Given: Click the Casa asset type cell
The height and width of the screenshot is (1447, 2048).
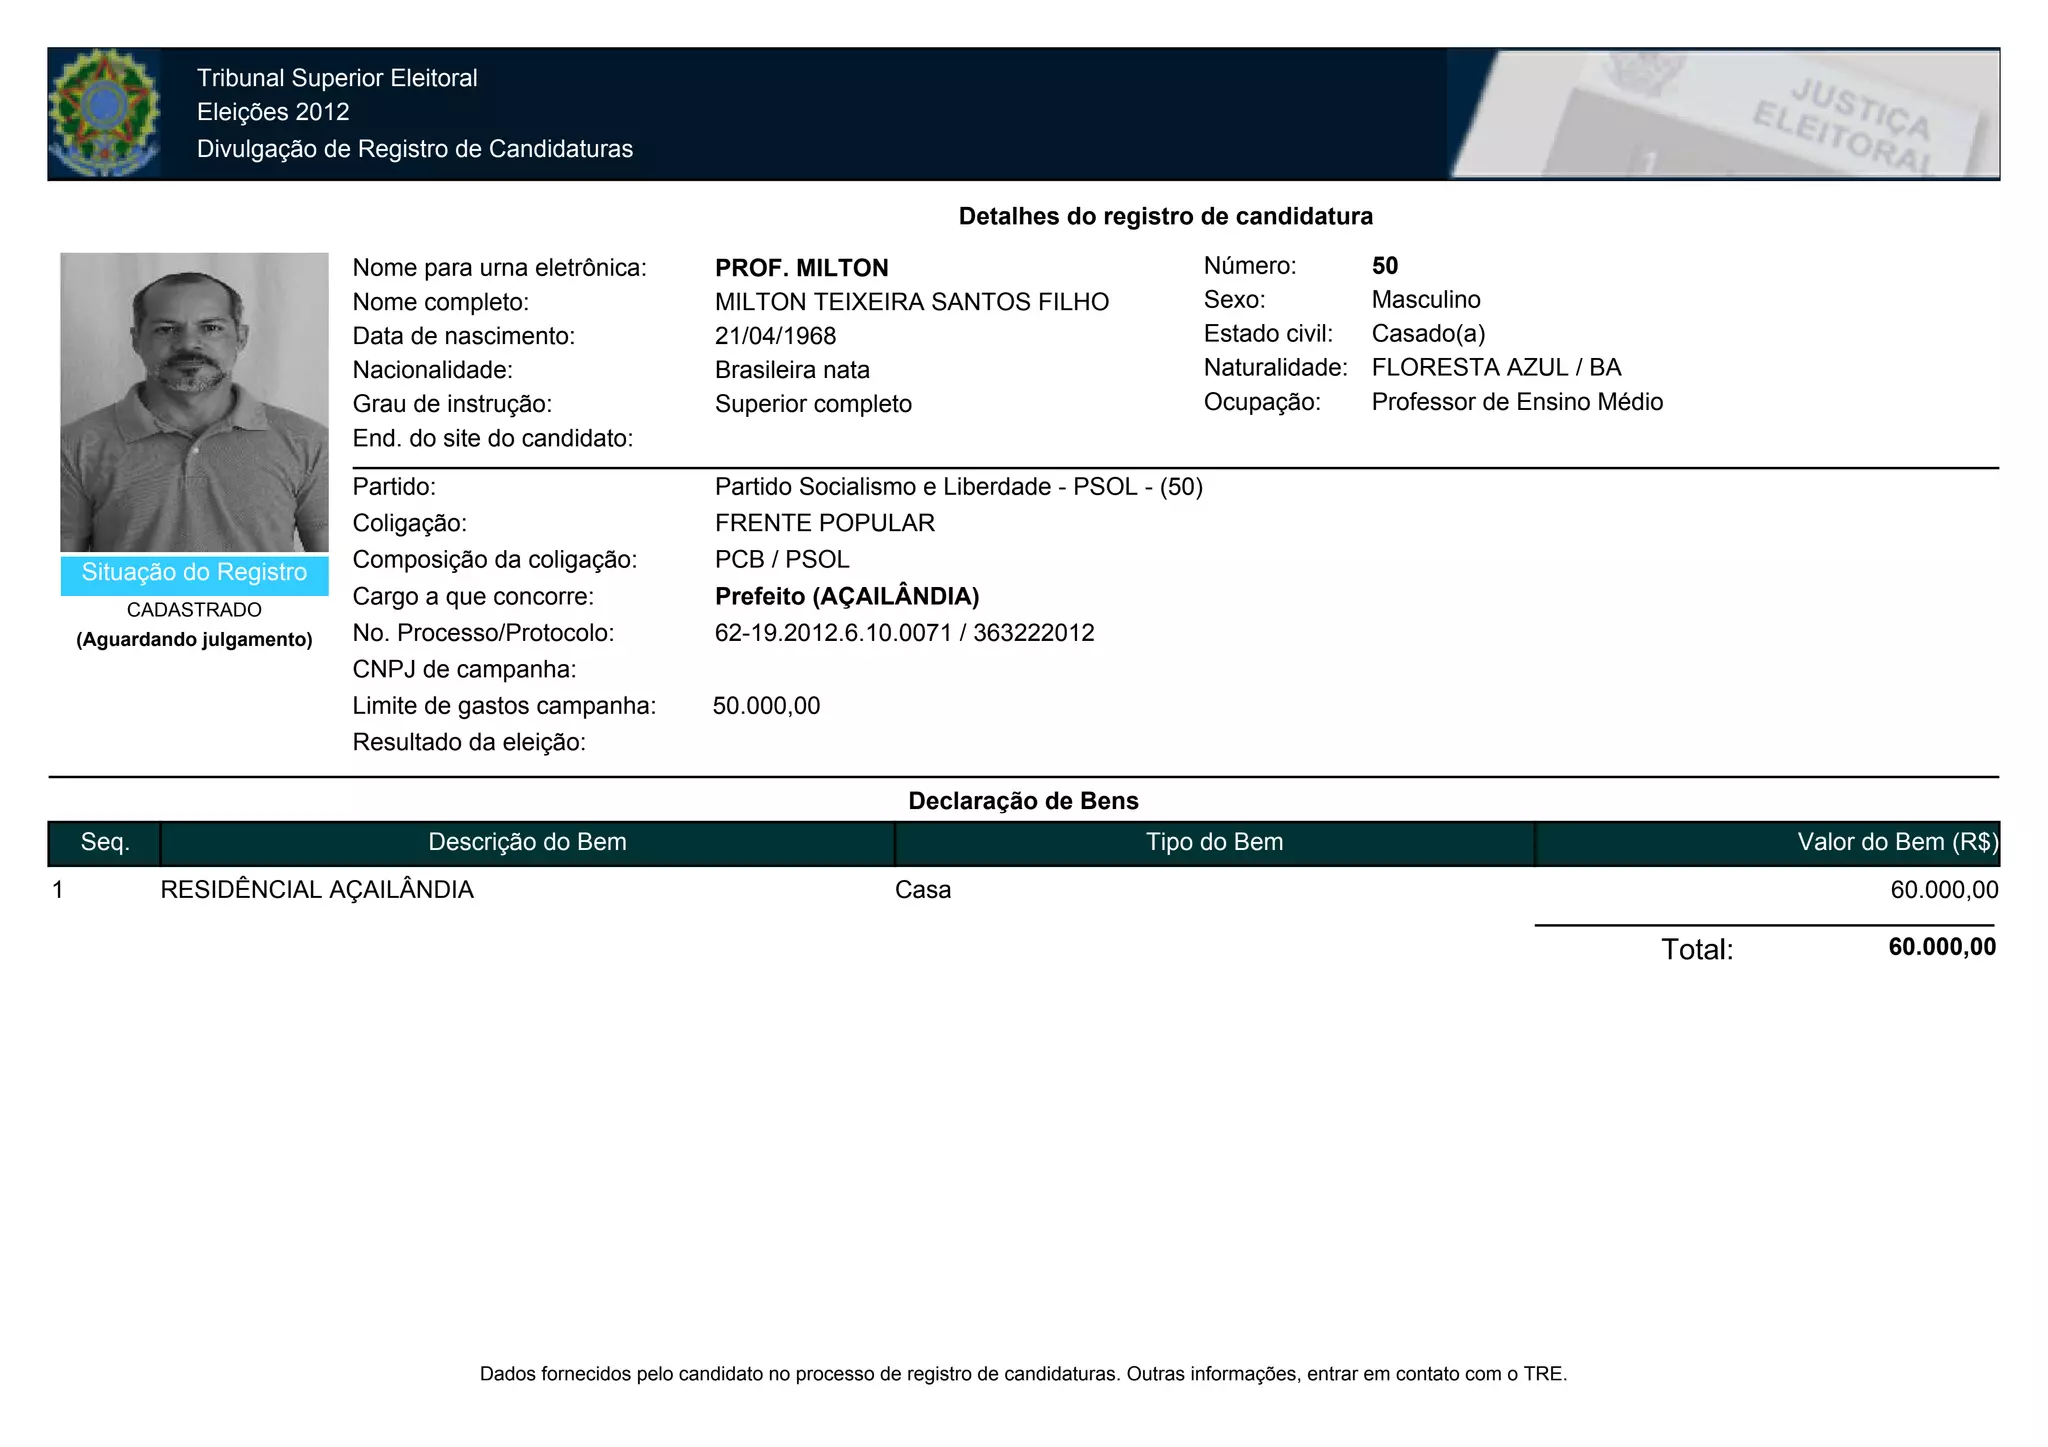Looking at the screenshot, I should (922, 890).
